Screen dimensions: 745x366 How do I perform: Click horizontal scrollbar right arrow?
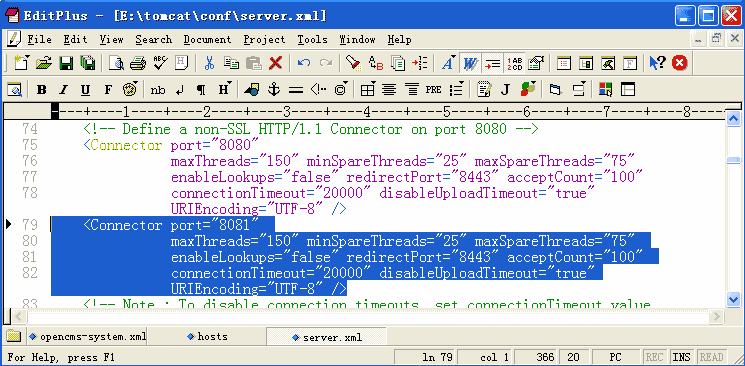[716, 316]
